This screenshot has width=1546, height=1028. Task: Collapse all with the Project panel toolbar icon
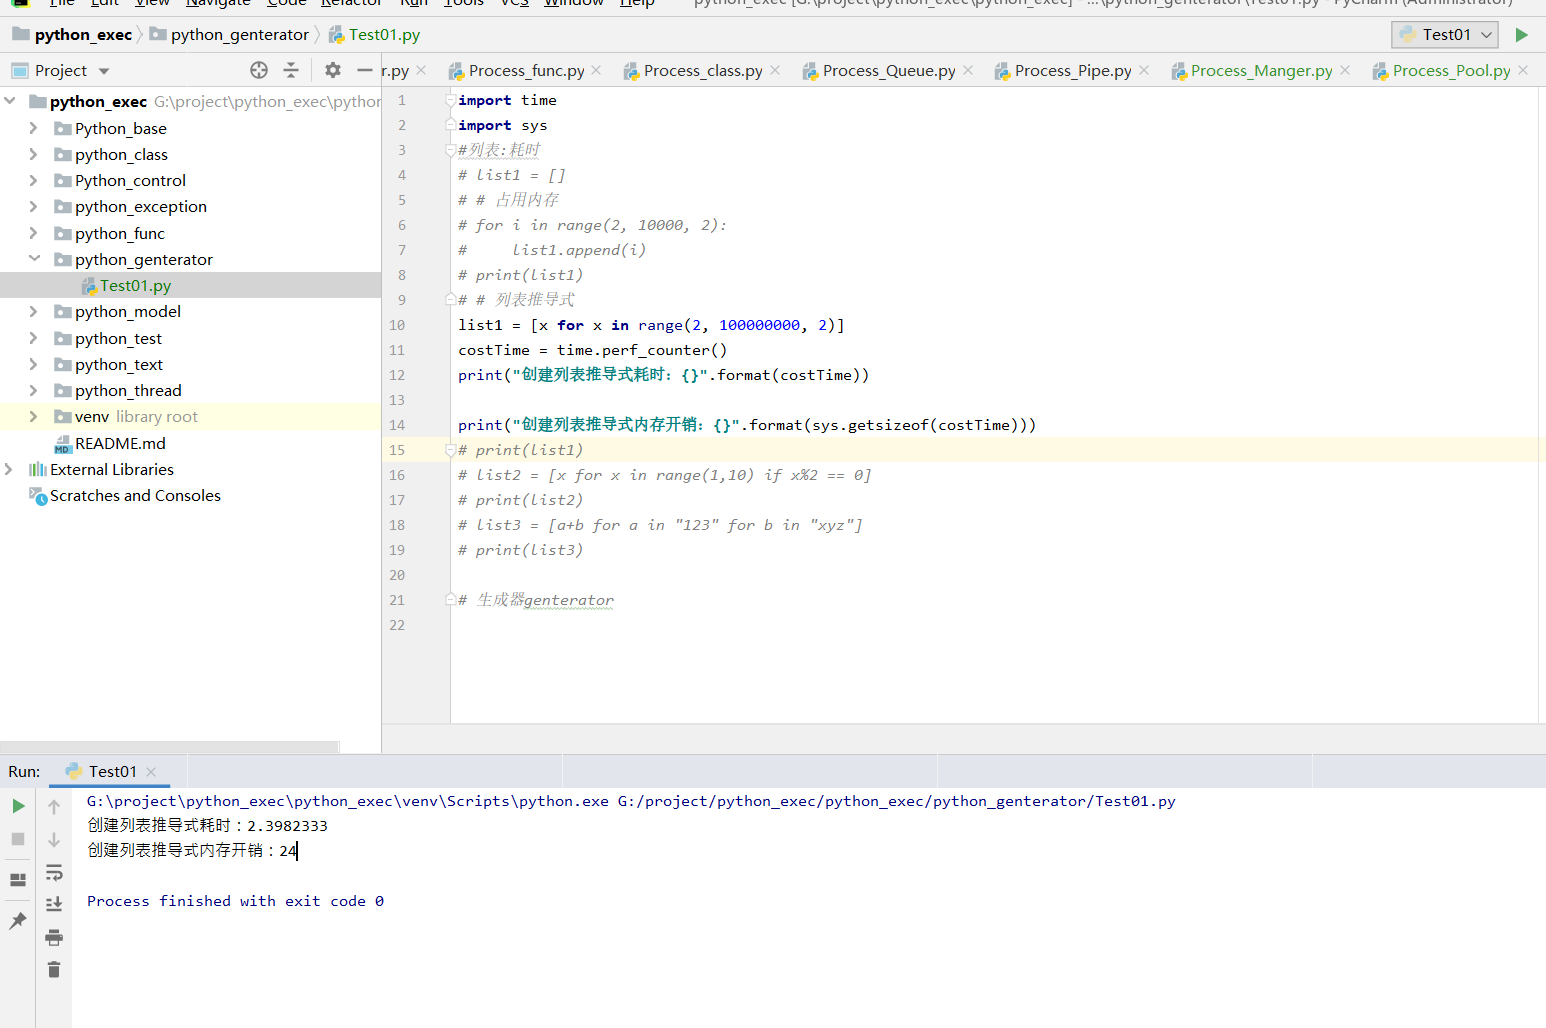pyautogui.click(x=291, y=70)
